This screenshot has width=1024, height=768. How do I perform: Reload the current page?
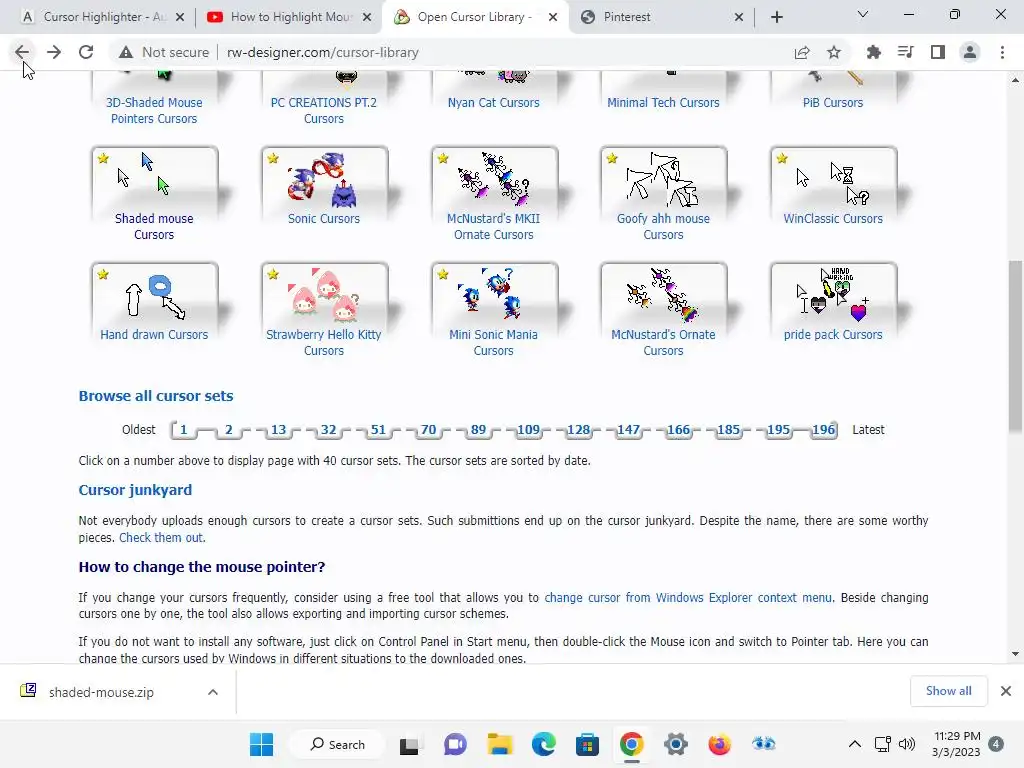pos(86,52)
